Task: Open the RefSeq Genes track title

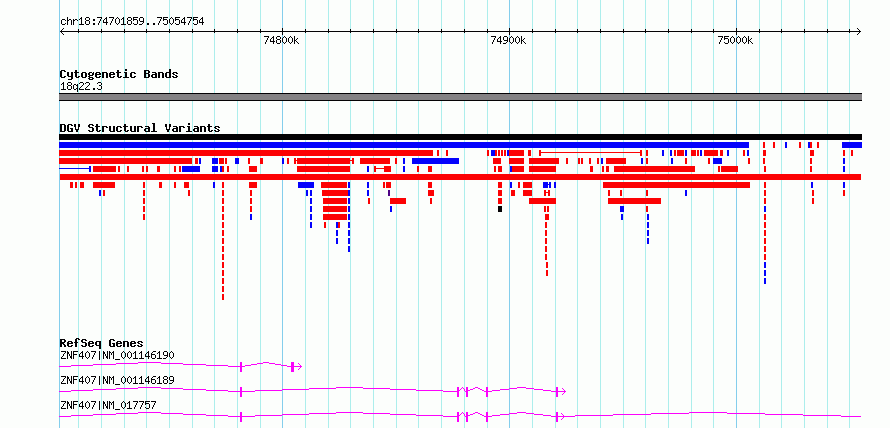Action: pos(102,343)
